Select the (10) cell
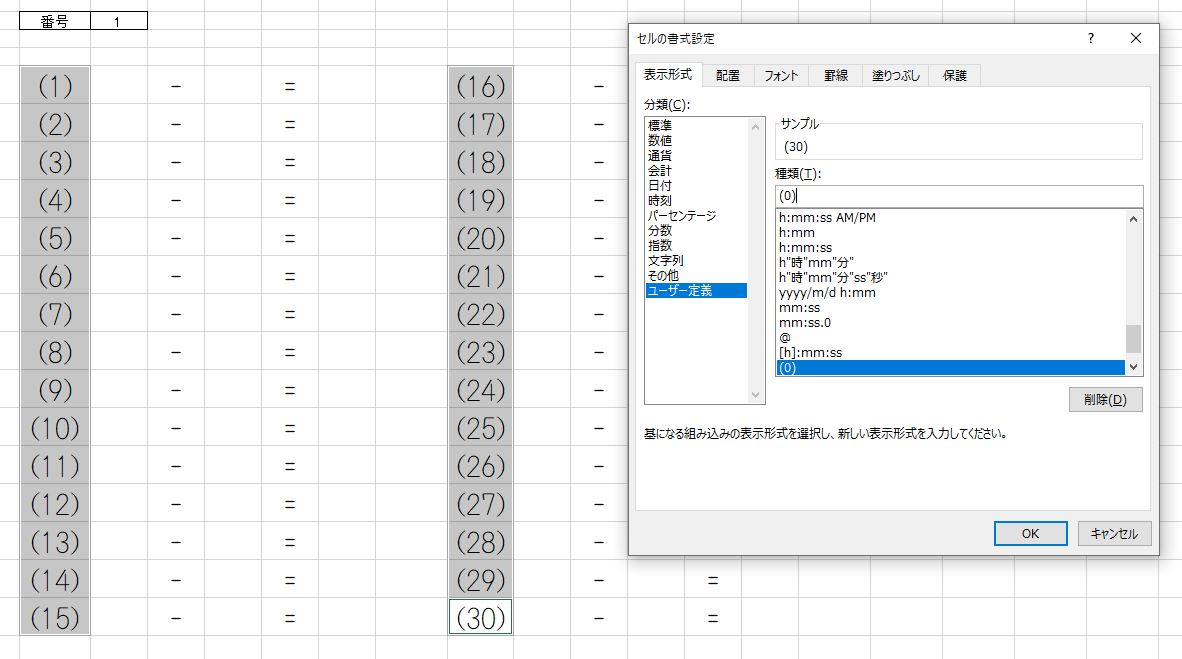 coord(55,428)
